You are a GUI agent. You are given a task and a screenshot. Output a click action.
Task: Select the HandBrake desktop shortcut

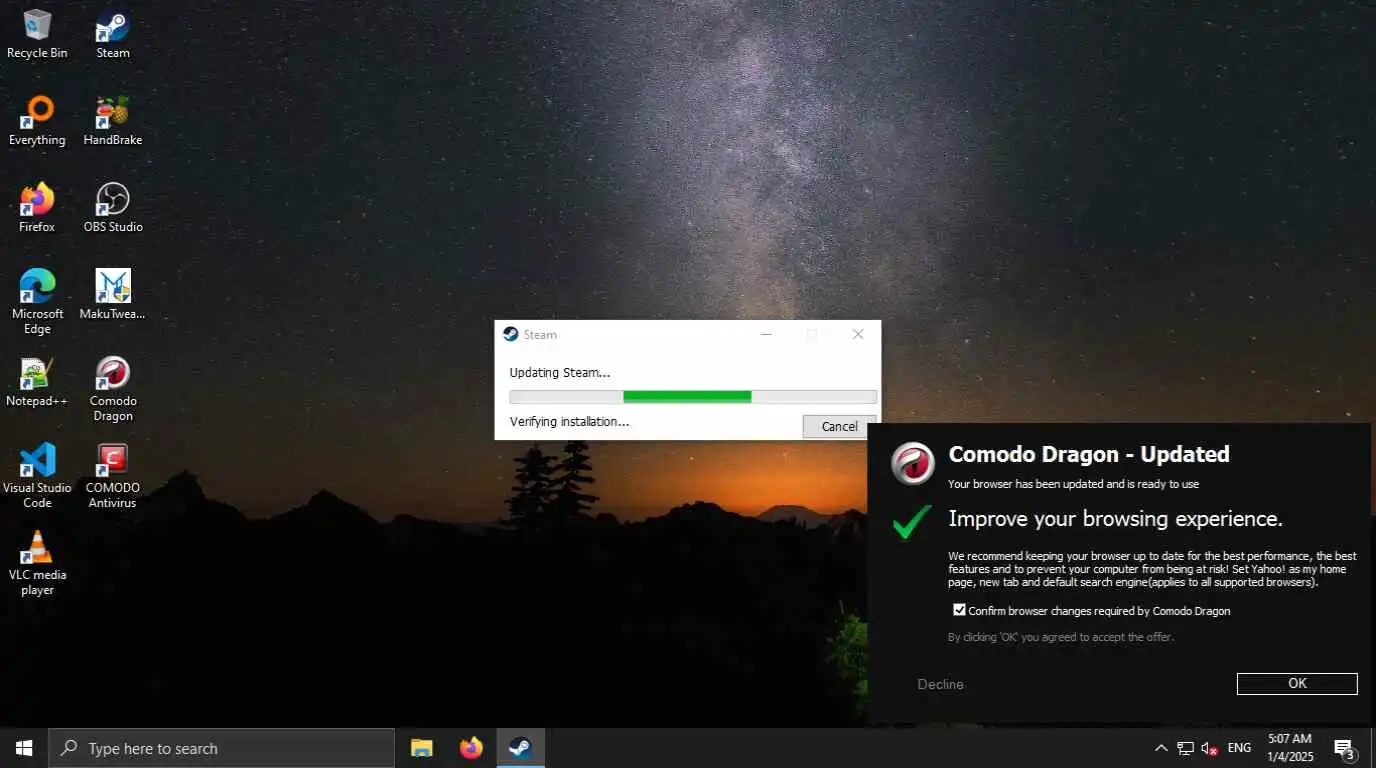[113, 121]
